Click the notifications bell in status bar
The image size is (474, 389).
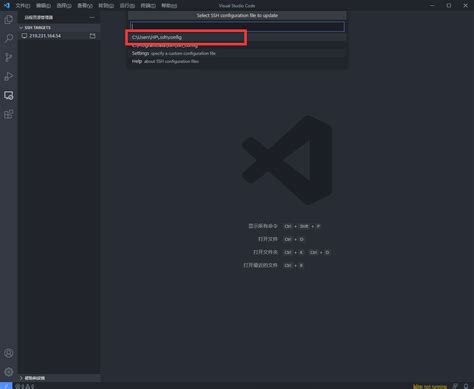tap(466, 386)
